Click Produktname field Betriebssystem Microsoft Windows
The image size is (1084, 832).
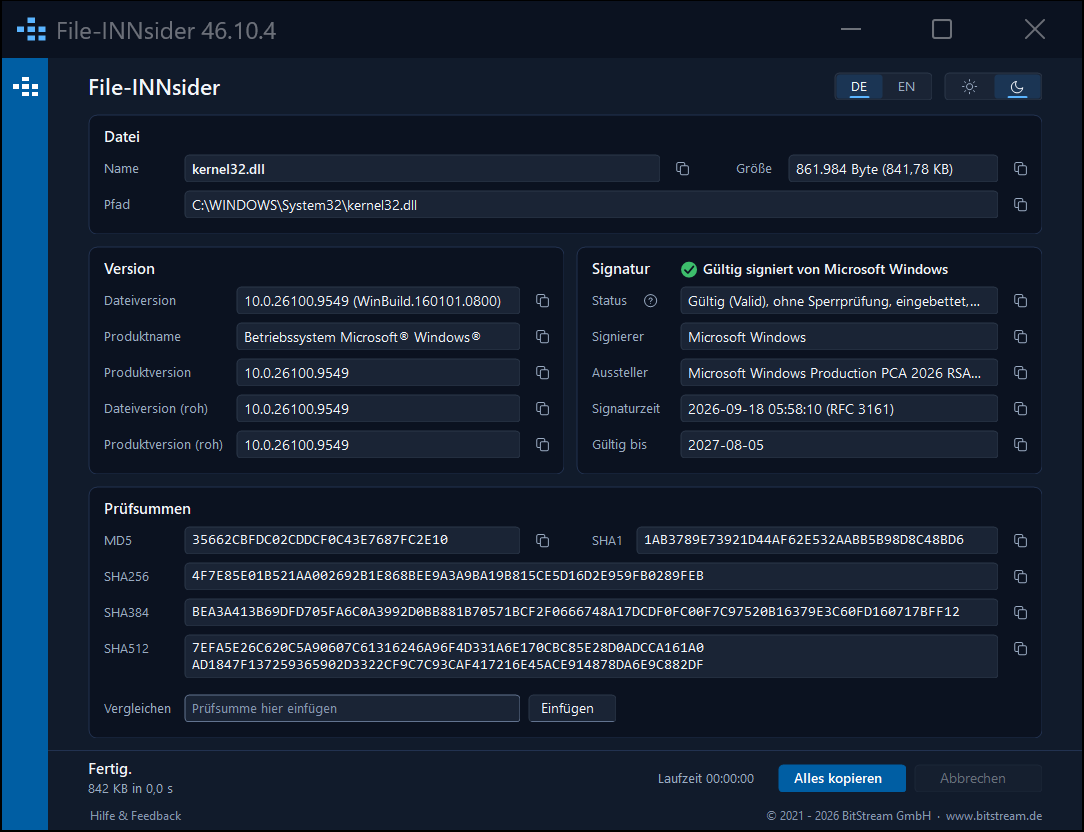pyautogui.click(x=378, y=337)
